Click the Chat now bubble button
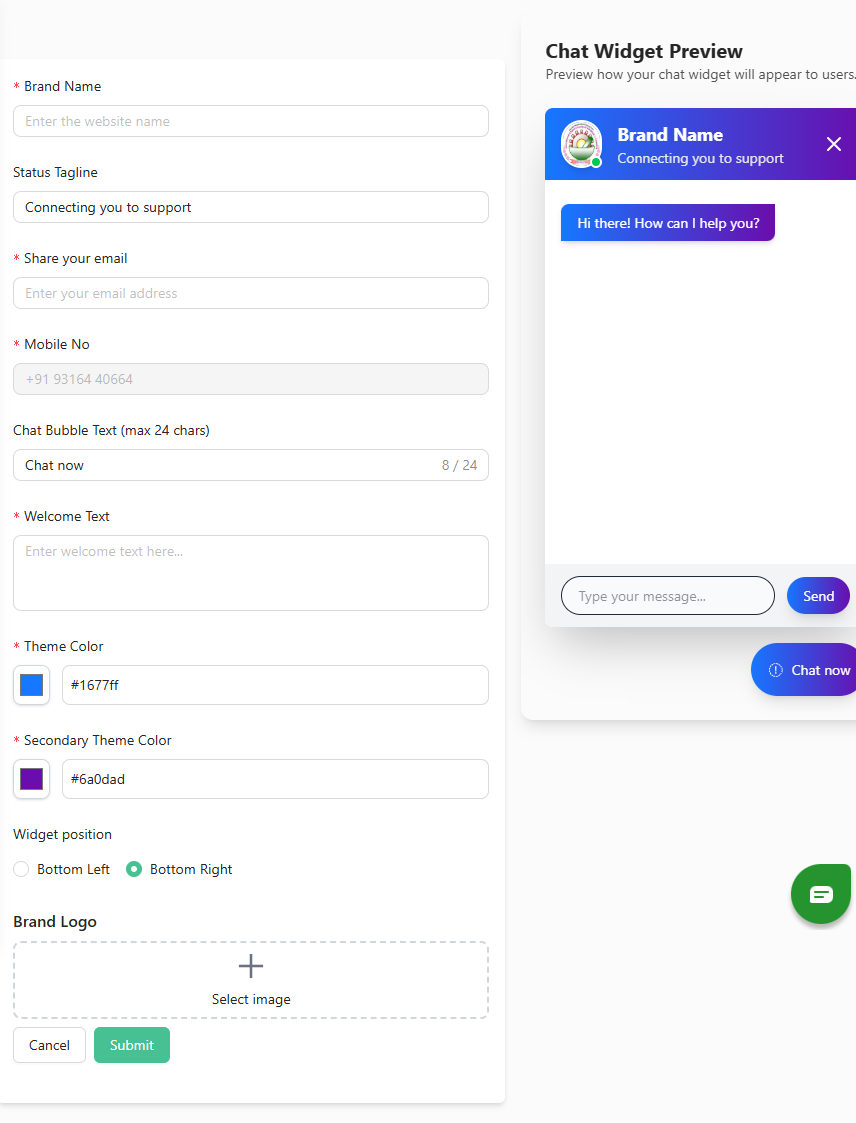 click(805, 670)
